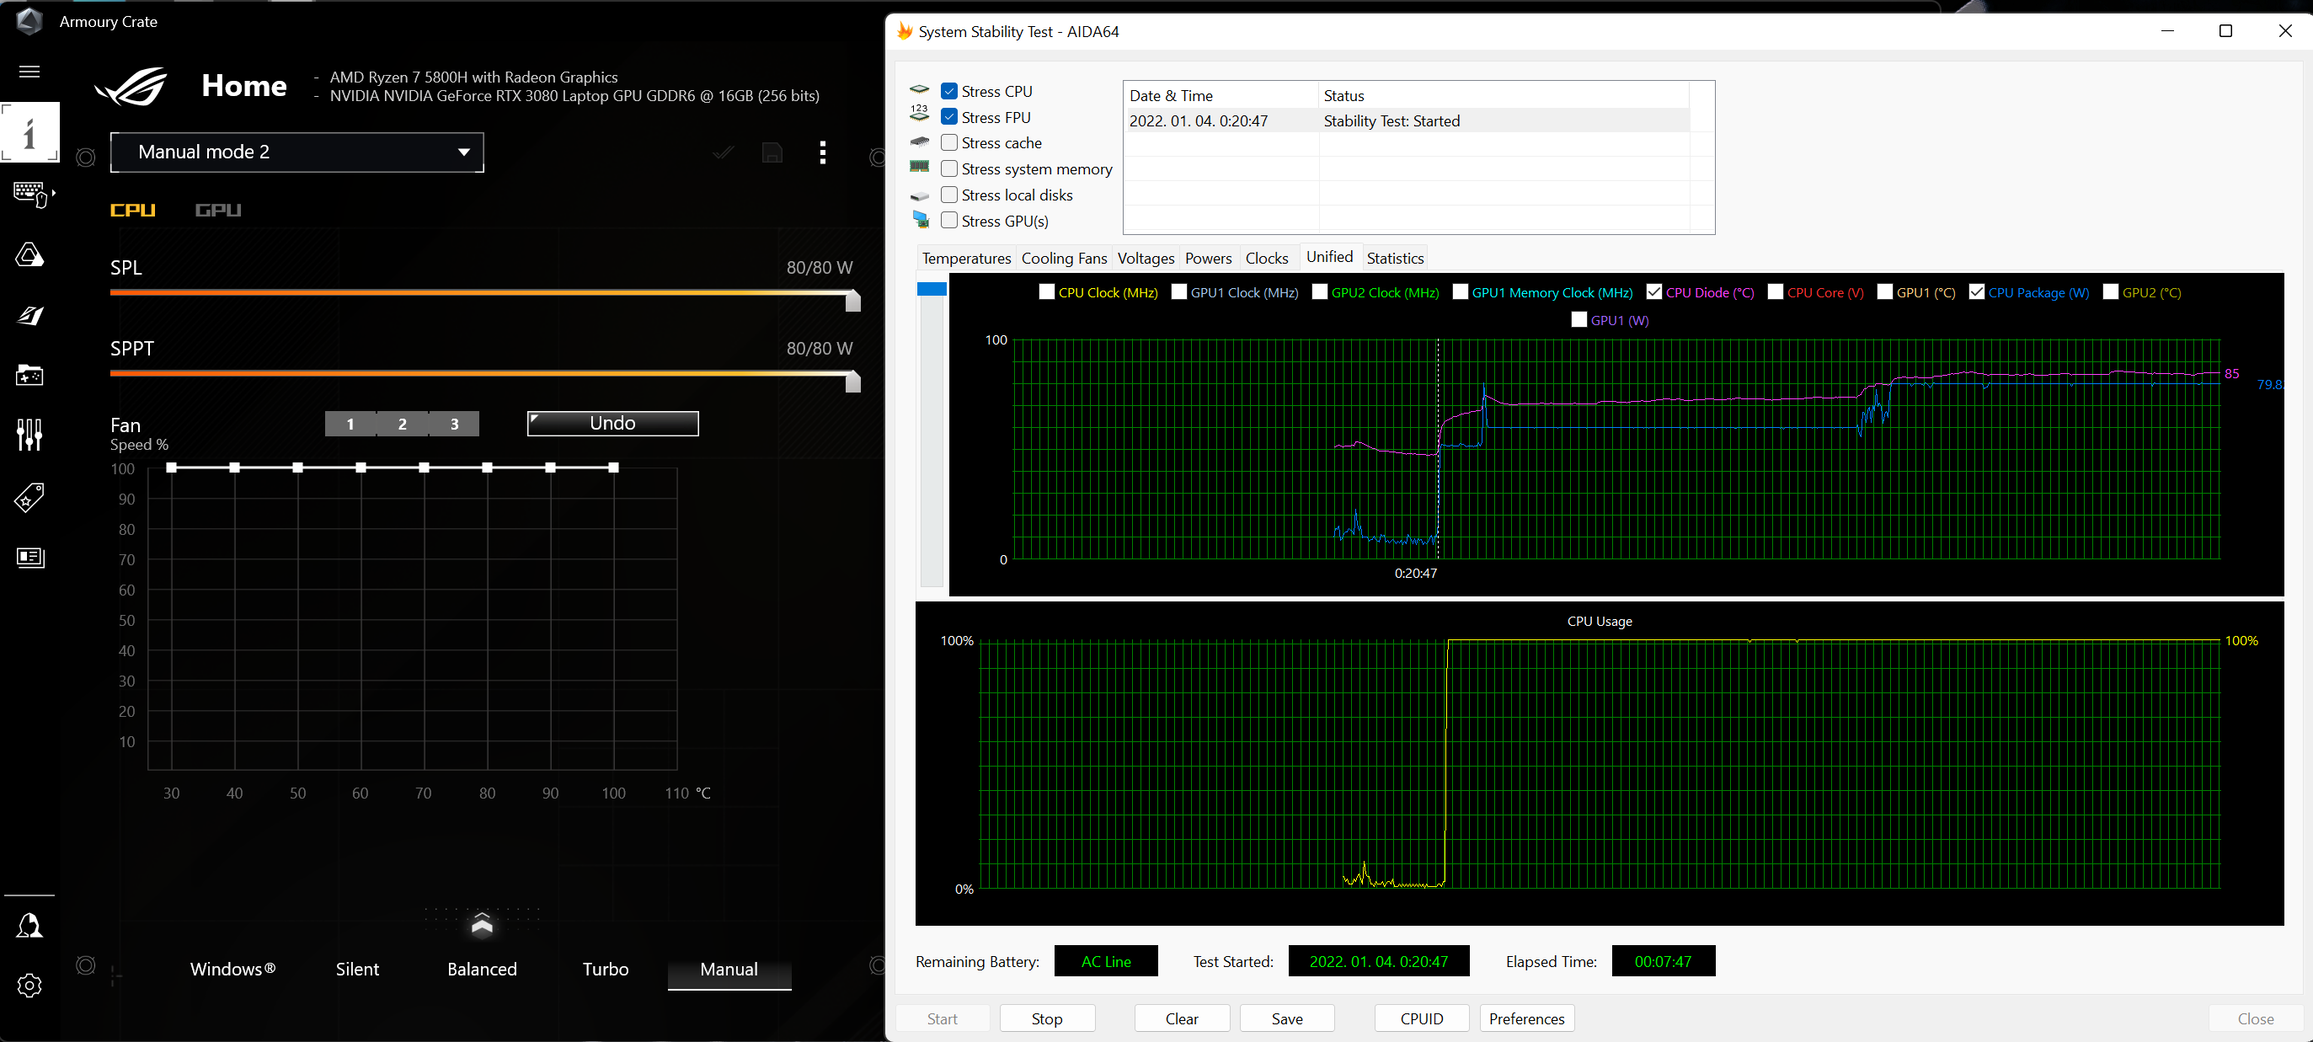Expand the operating mode panel chevron
The image size is (2313, 1042).
pos(482,924)
